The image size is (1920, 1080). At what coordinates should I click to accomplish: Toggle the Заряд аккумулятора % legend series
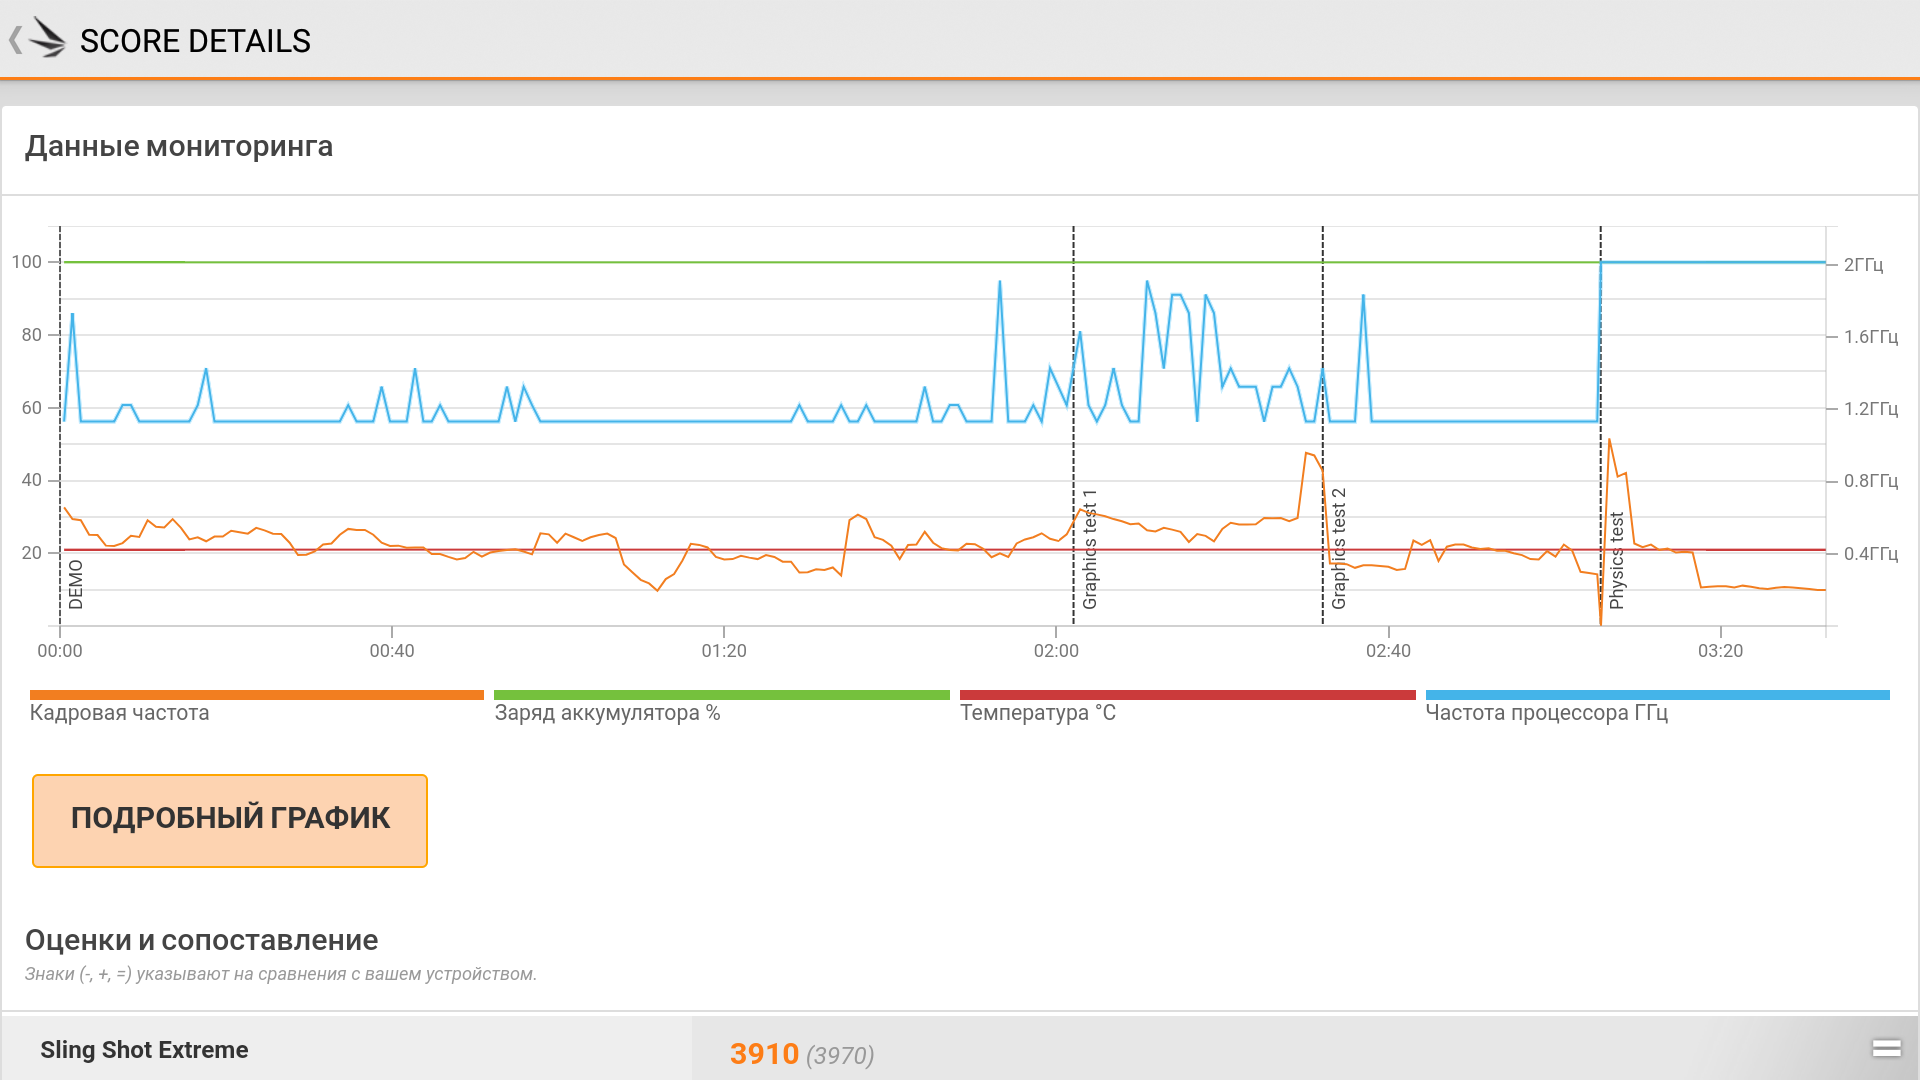coord(607,713)
